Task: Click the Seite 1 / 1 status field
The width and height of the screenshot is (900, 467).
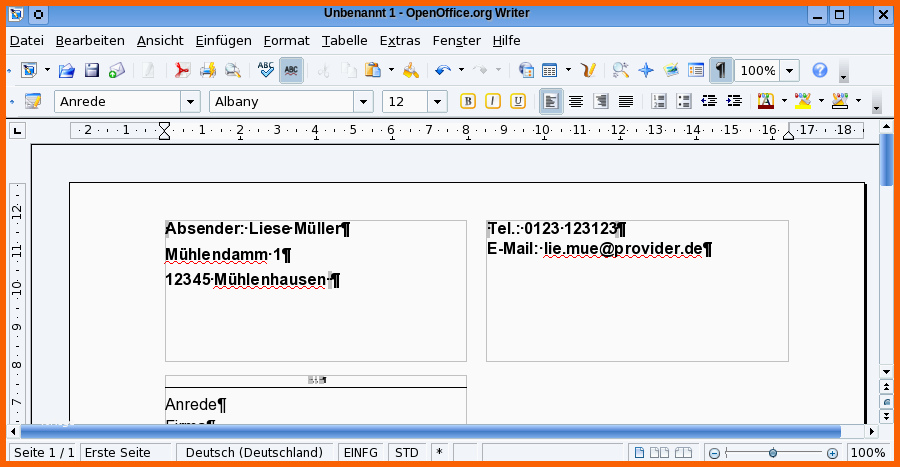Action: (x=44, y=453)
